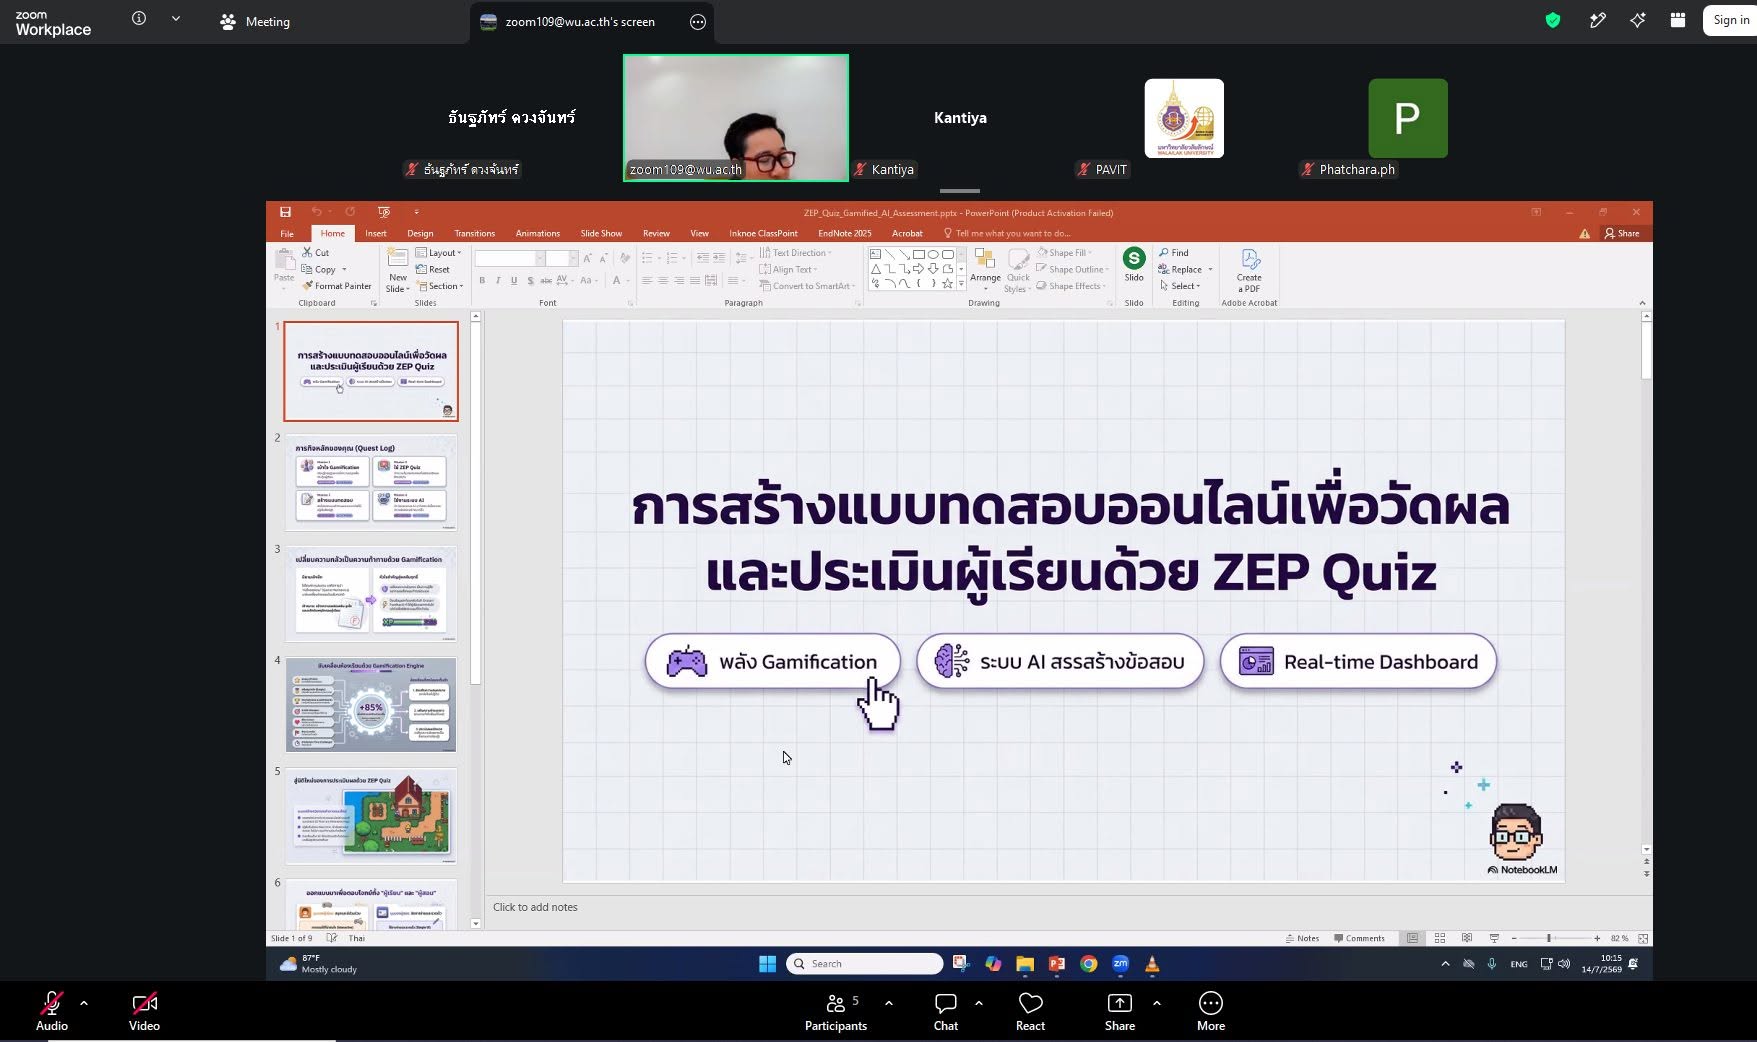Cut the selection using the Cut button
Image resolution: width=1757 pixels, height=1042 pixels.
(316, 253)
